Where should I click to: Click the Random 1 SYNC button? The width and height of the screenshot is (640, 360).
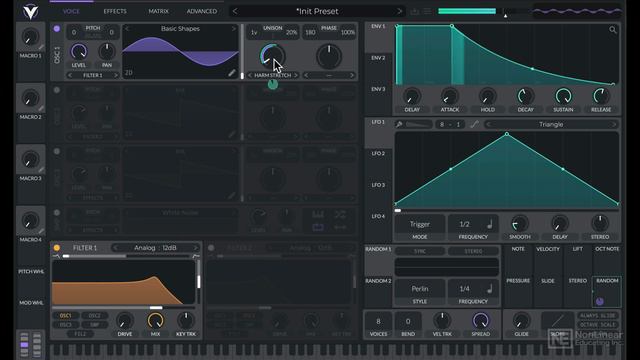coord(420,251)
